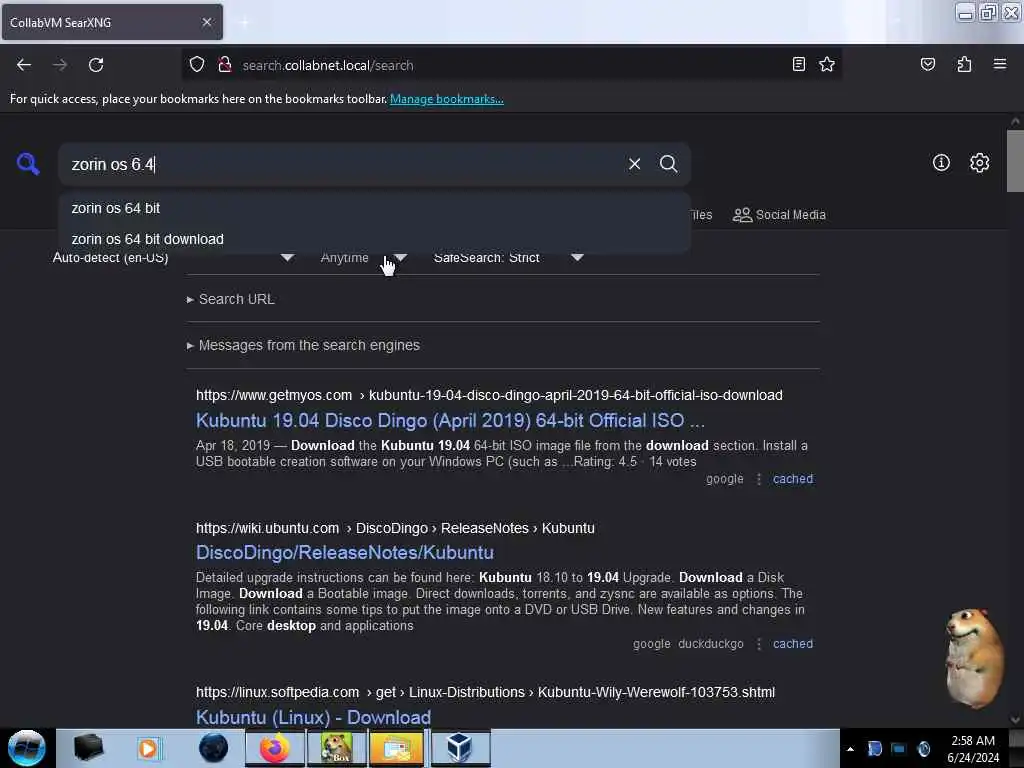Open SearXNG preferences gear icon
1024x768 pixels.
(979, 163)
